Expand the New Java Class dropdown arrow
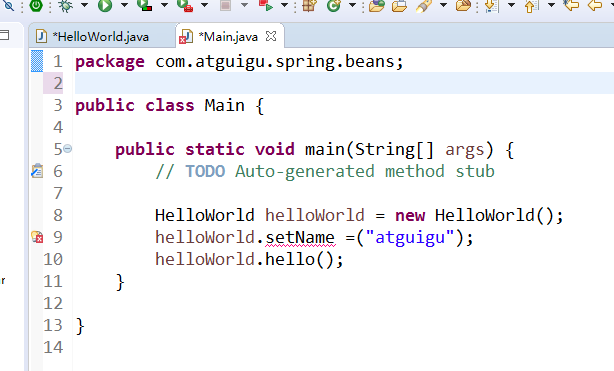The image size is (614, 371). click(x=352, y=5)
